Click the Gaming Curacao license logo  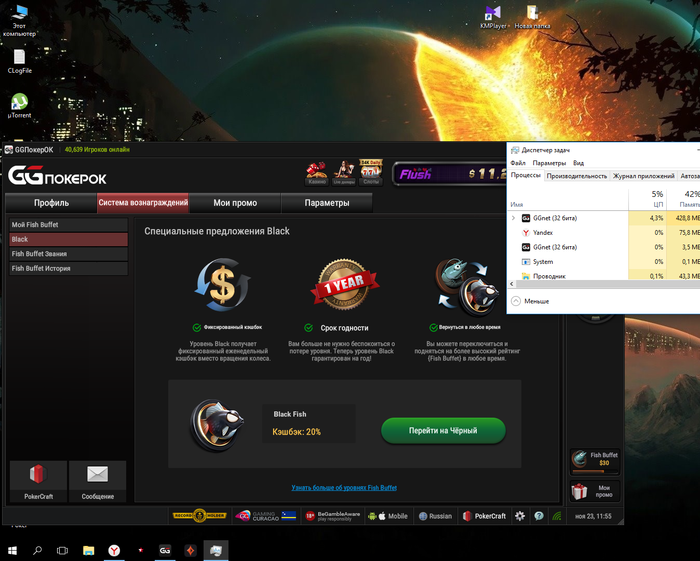point(266,516)
